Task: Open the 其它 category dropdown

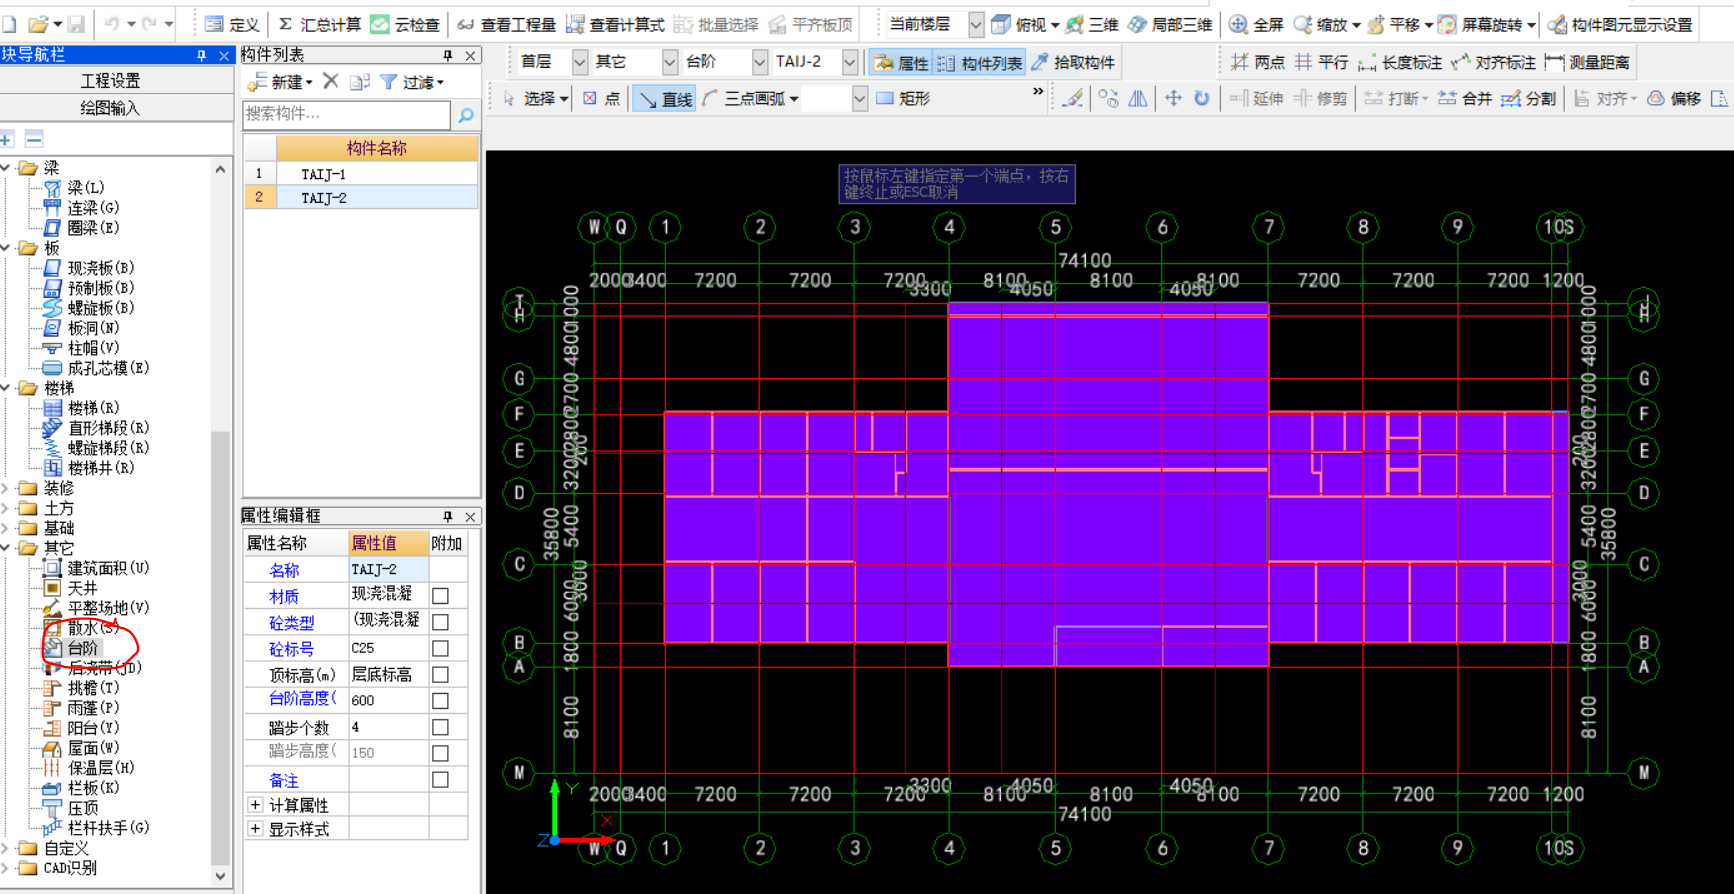Action: (x=669, y=62)
